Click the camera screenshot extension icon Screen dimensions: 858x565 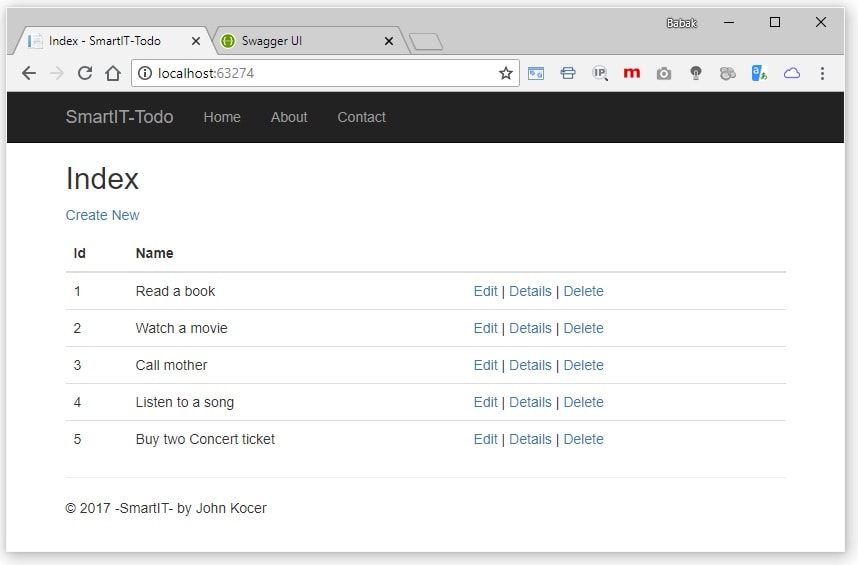click(663, 73)
